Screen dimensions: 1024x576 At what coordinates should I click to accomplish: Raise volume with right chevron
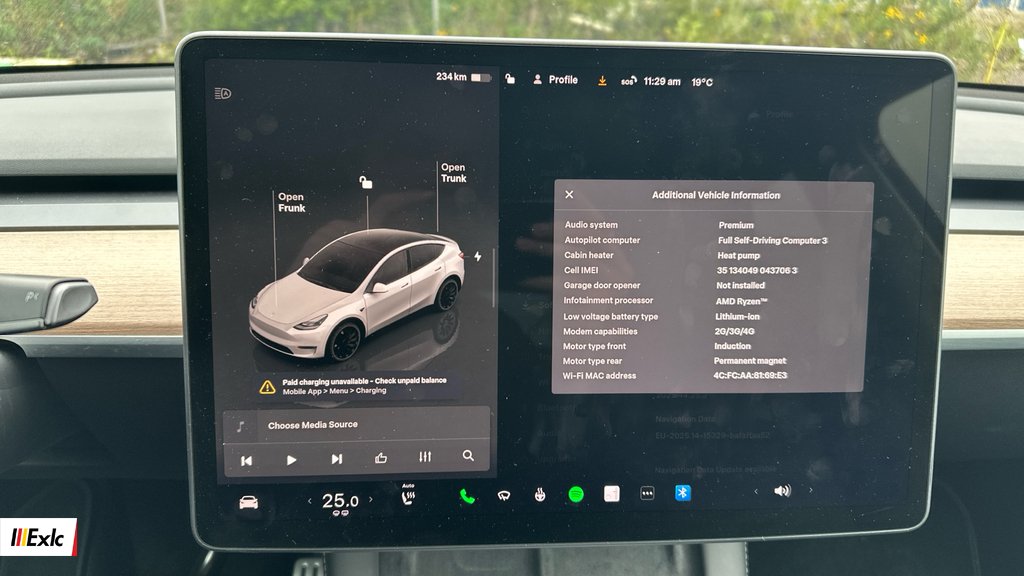810,490
